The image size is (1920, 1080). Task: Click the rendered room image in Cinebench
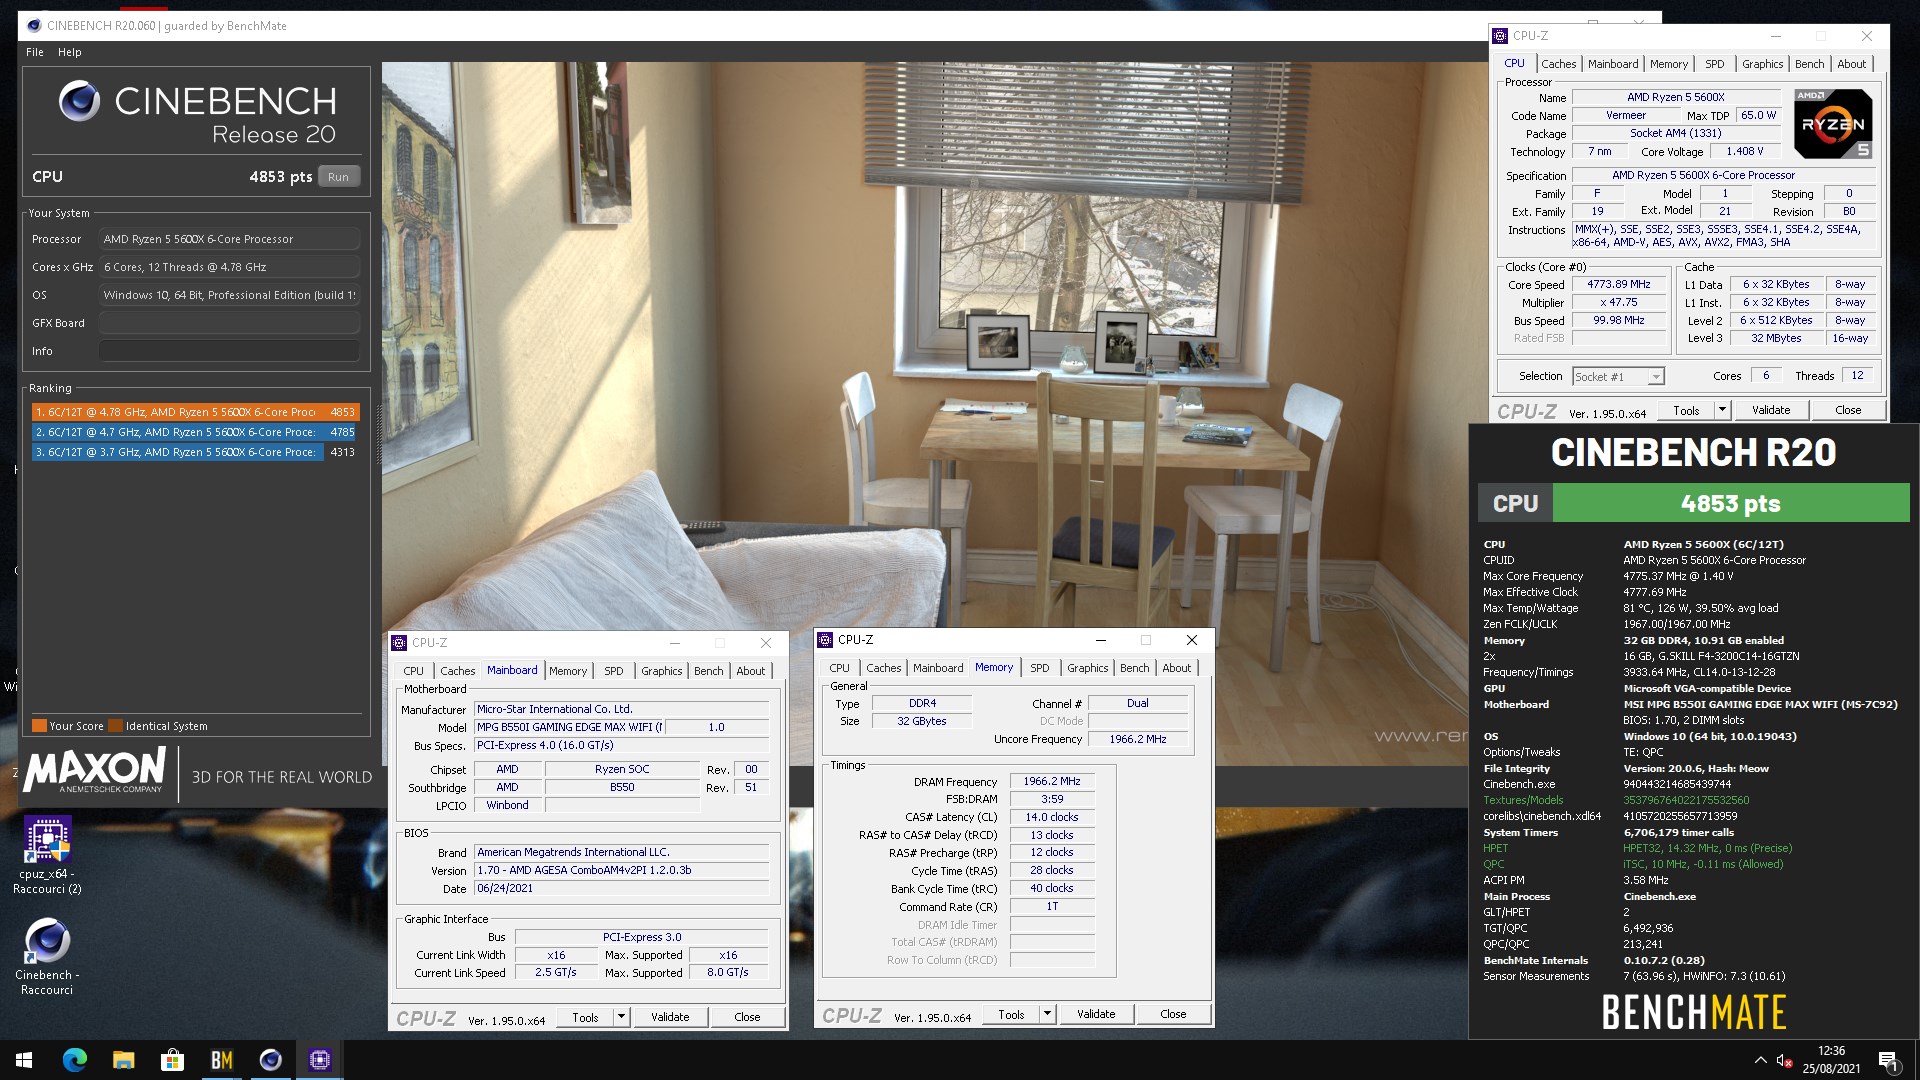click(x=925, y=414)
